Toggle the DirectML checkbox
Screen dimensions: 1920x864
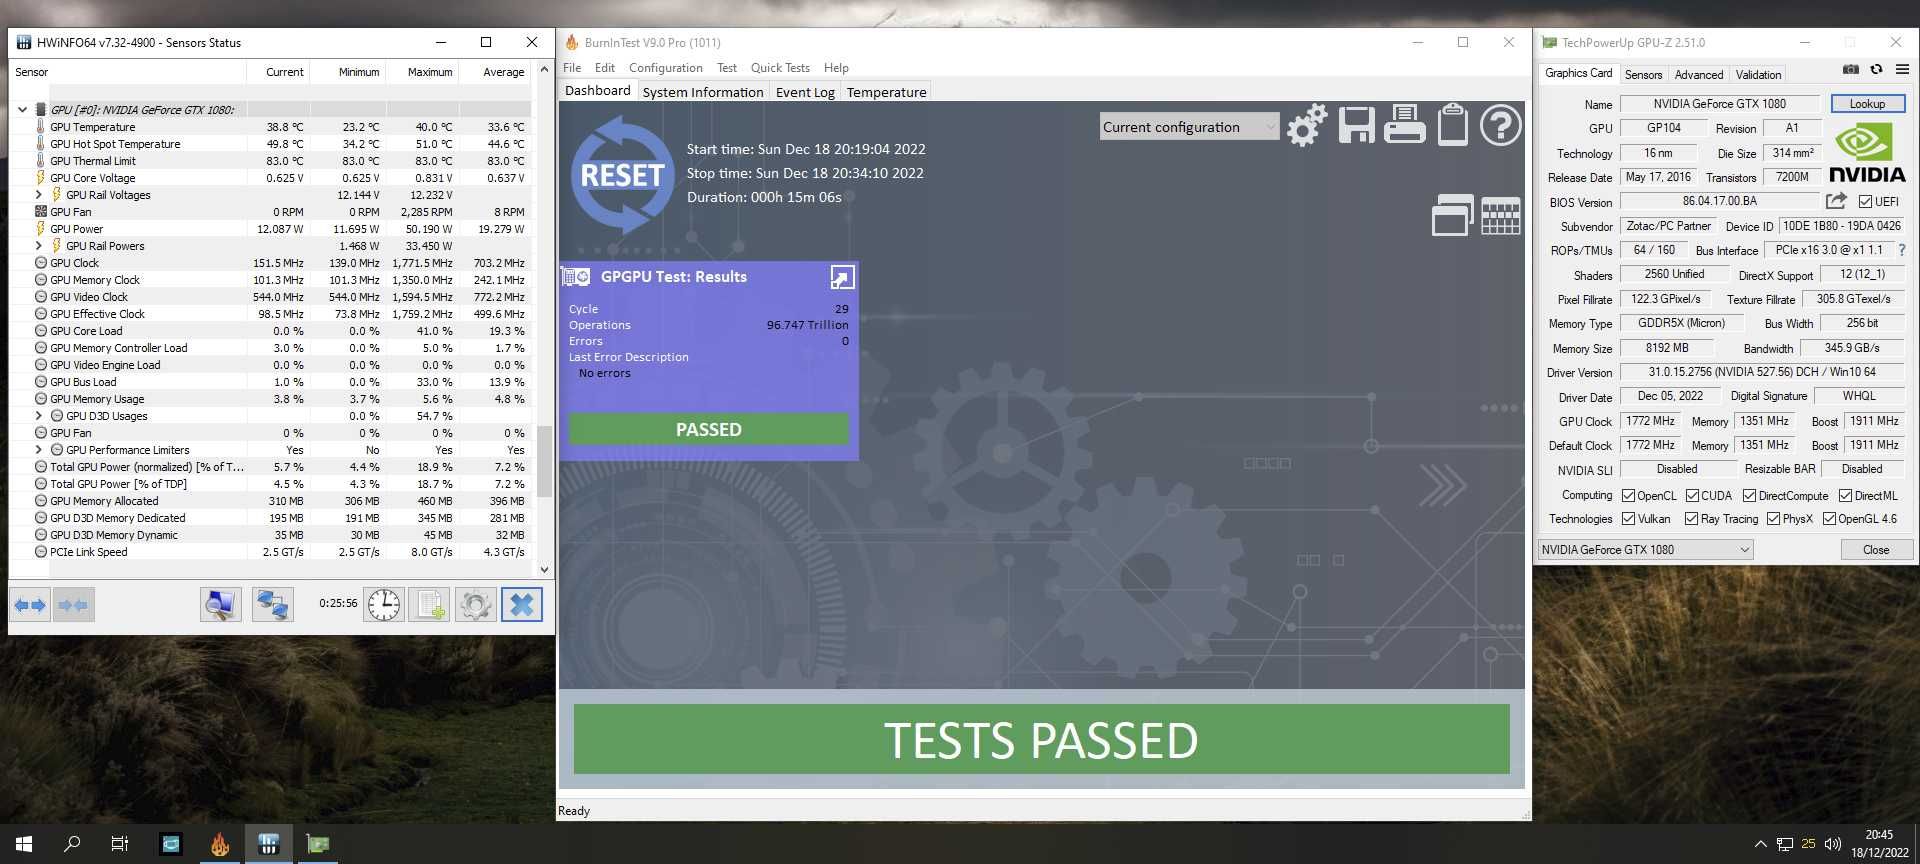(x=1845, y=496)
